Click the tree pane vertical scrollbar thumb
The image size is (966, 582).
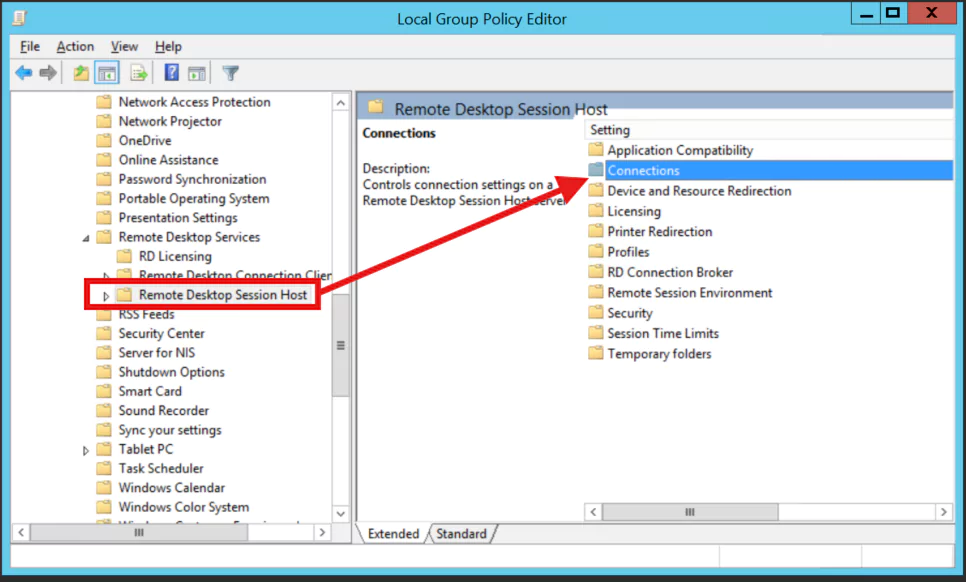pyautogui.click(x=341, y=346)
